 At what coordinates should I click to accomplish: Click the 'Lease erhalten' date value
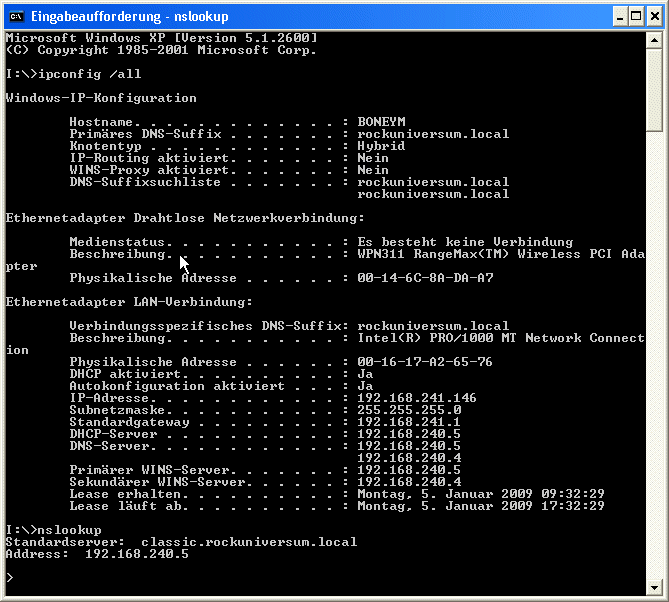(x=481, y=494)
